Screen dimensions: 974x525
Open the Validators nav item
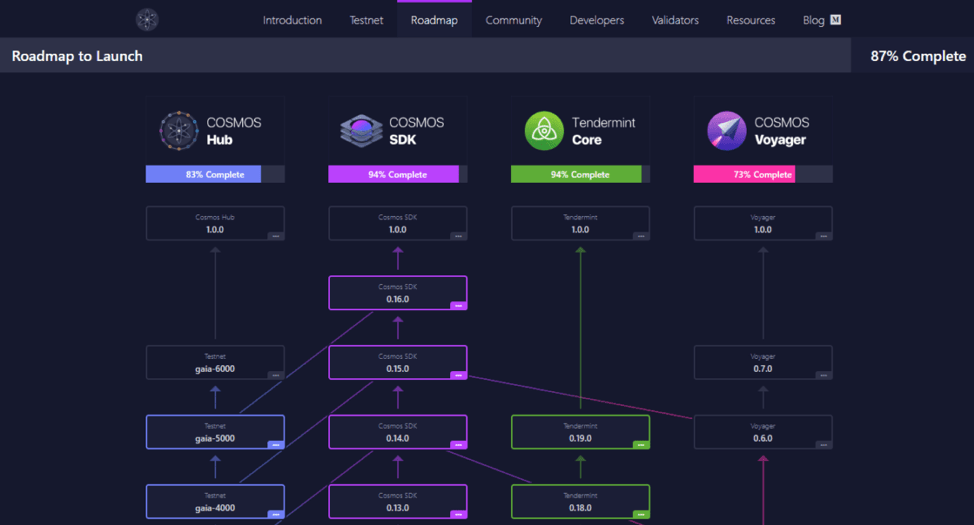(x=675, y=20)
